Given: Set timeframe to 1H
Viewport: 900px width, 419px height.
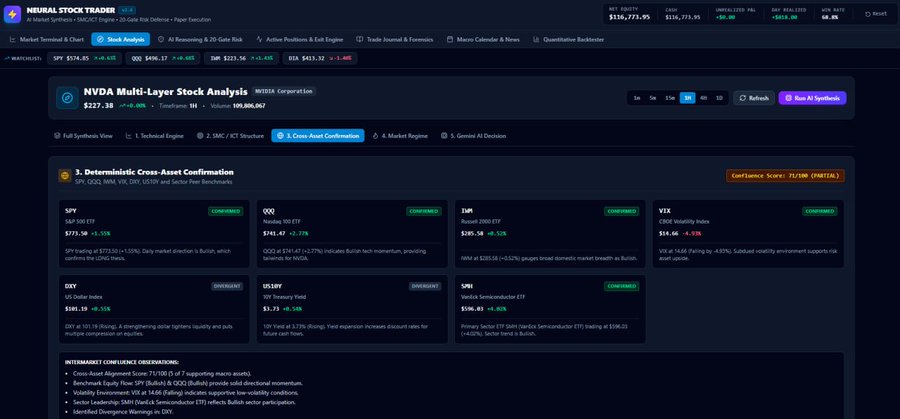Looking at the screenshot, I should tap(687, 98).
